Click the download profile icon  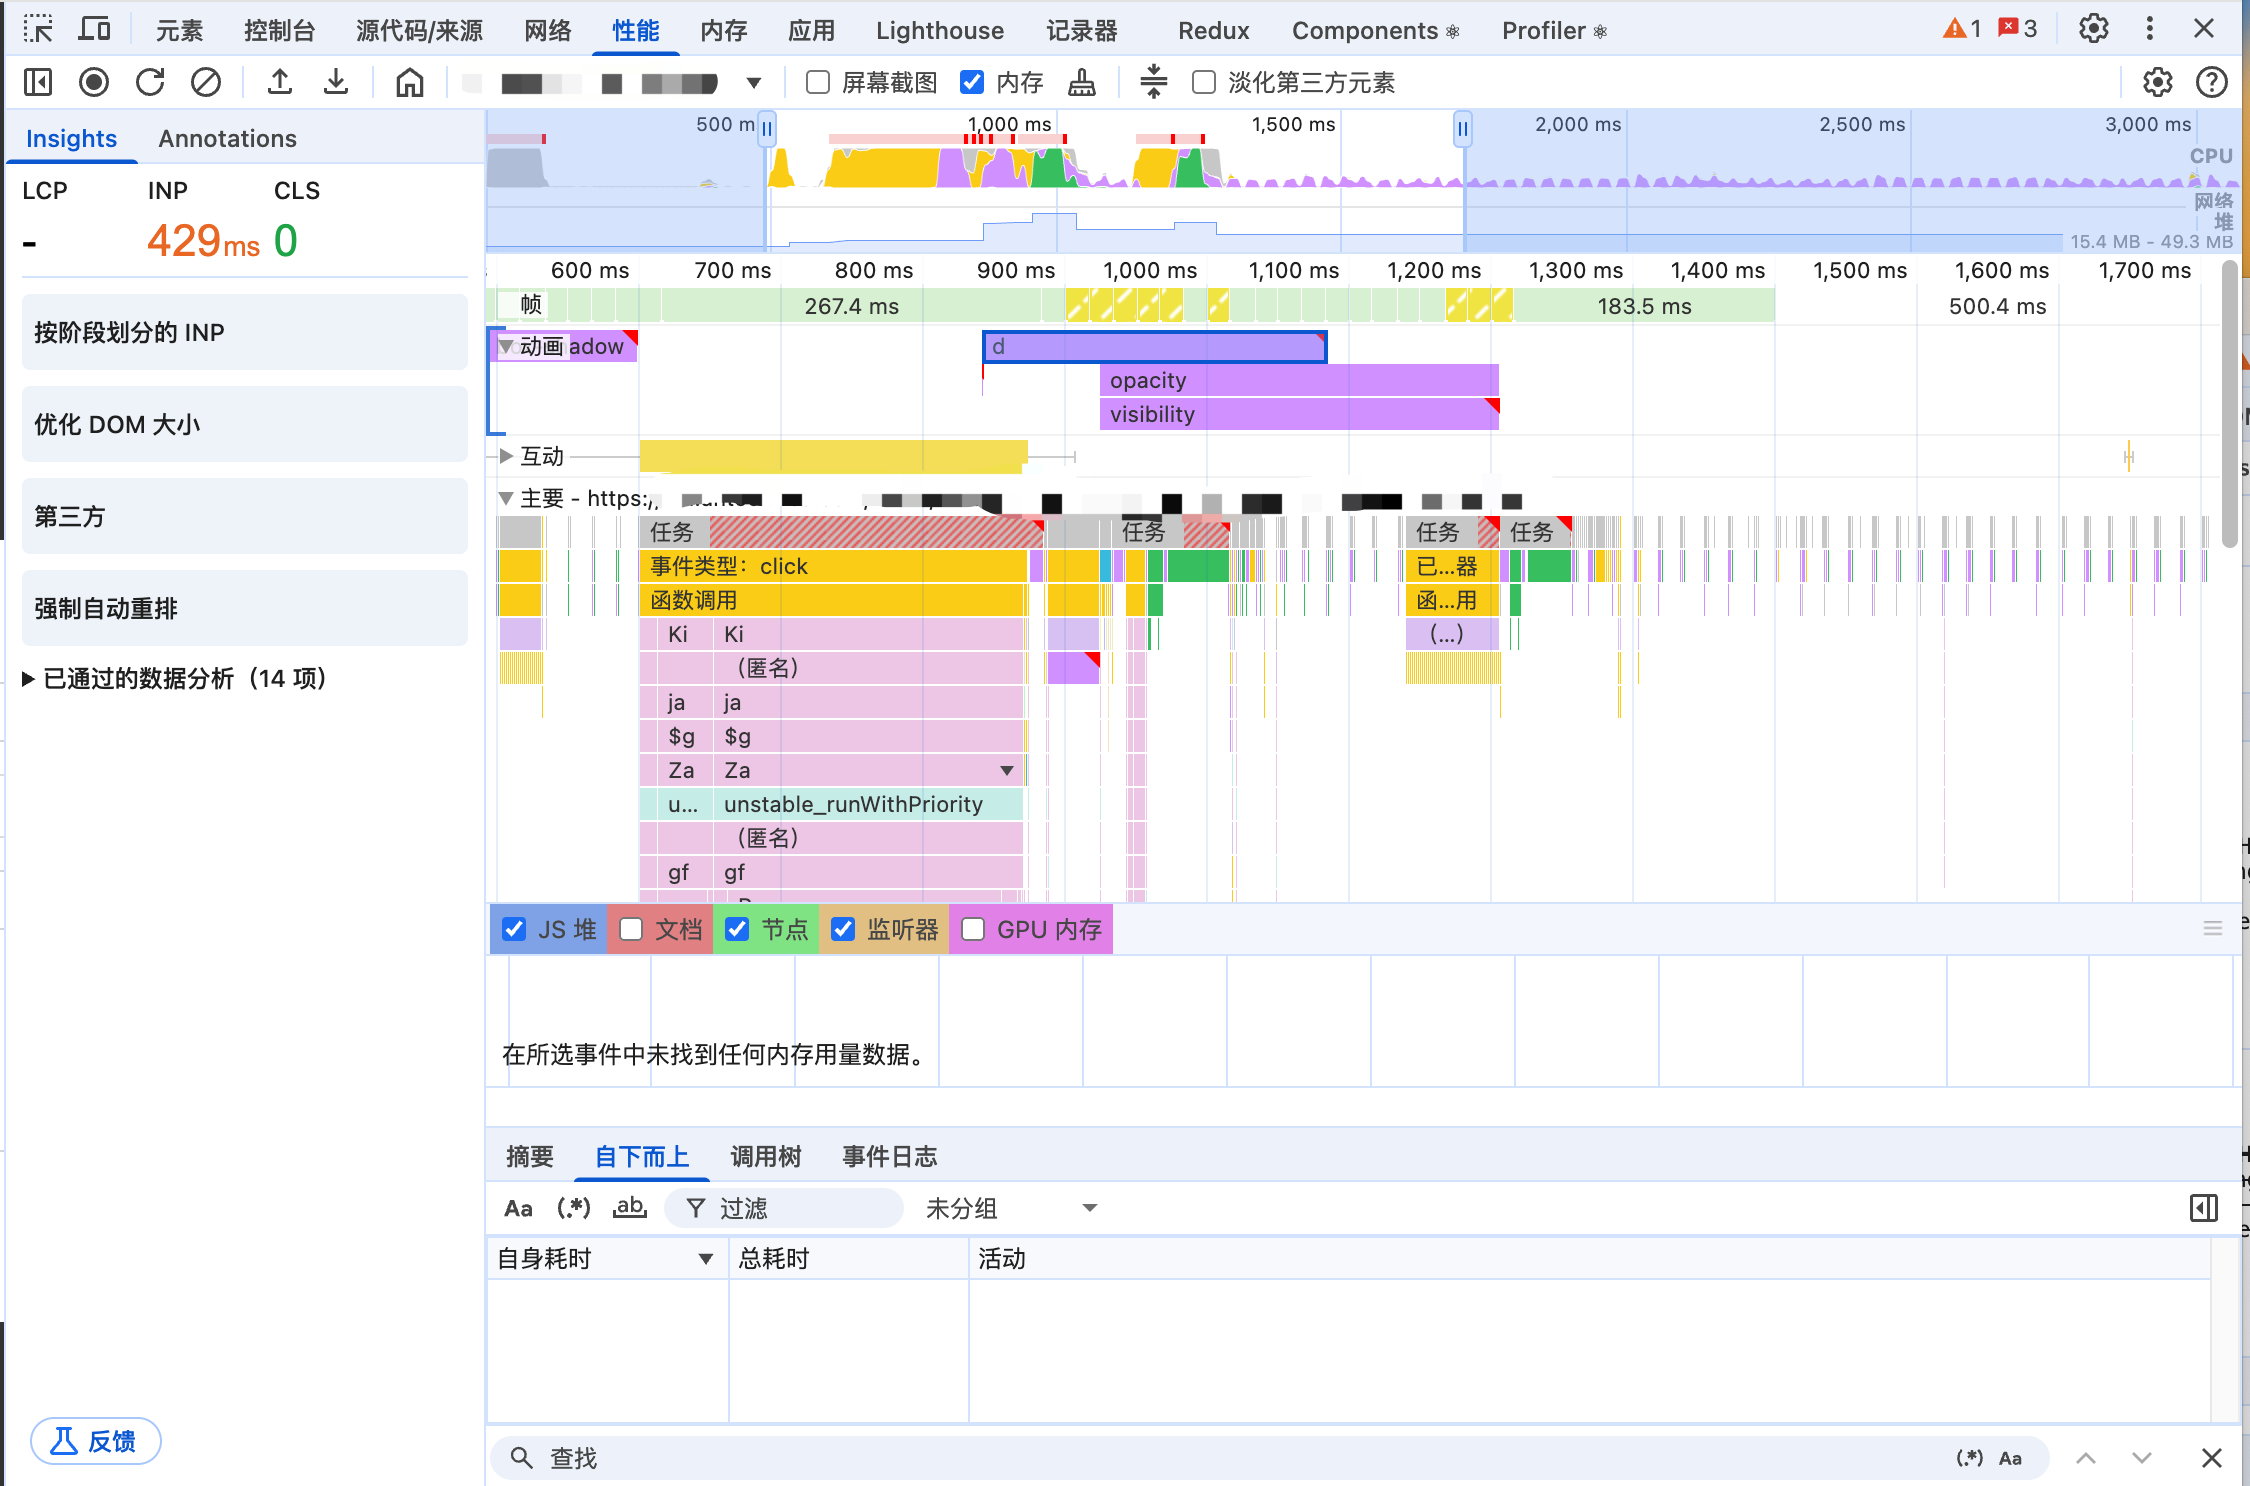click(x=336, y=82)
